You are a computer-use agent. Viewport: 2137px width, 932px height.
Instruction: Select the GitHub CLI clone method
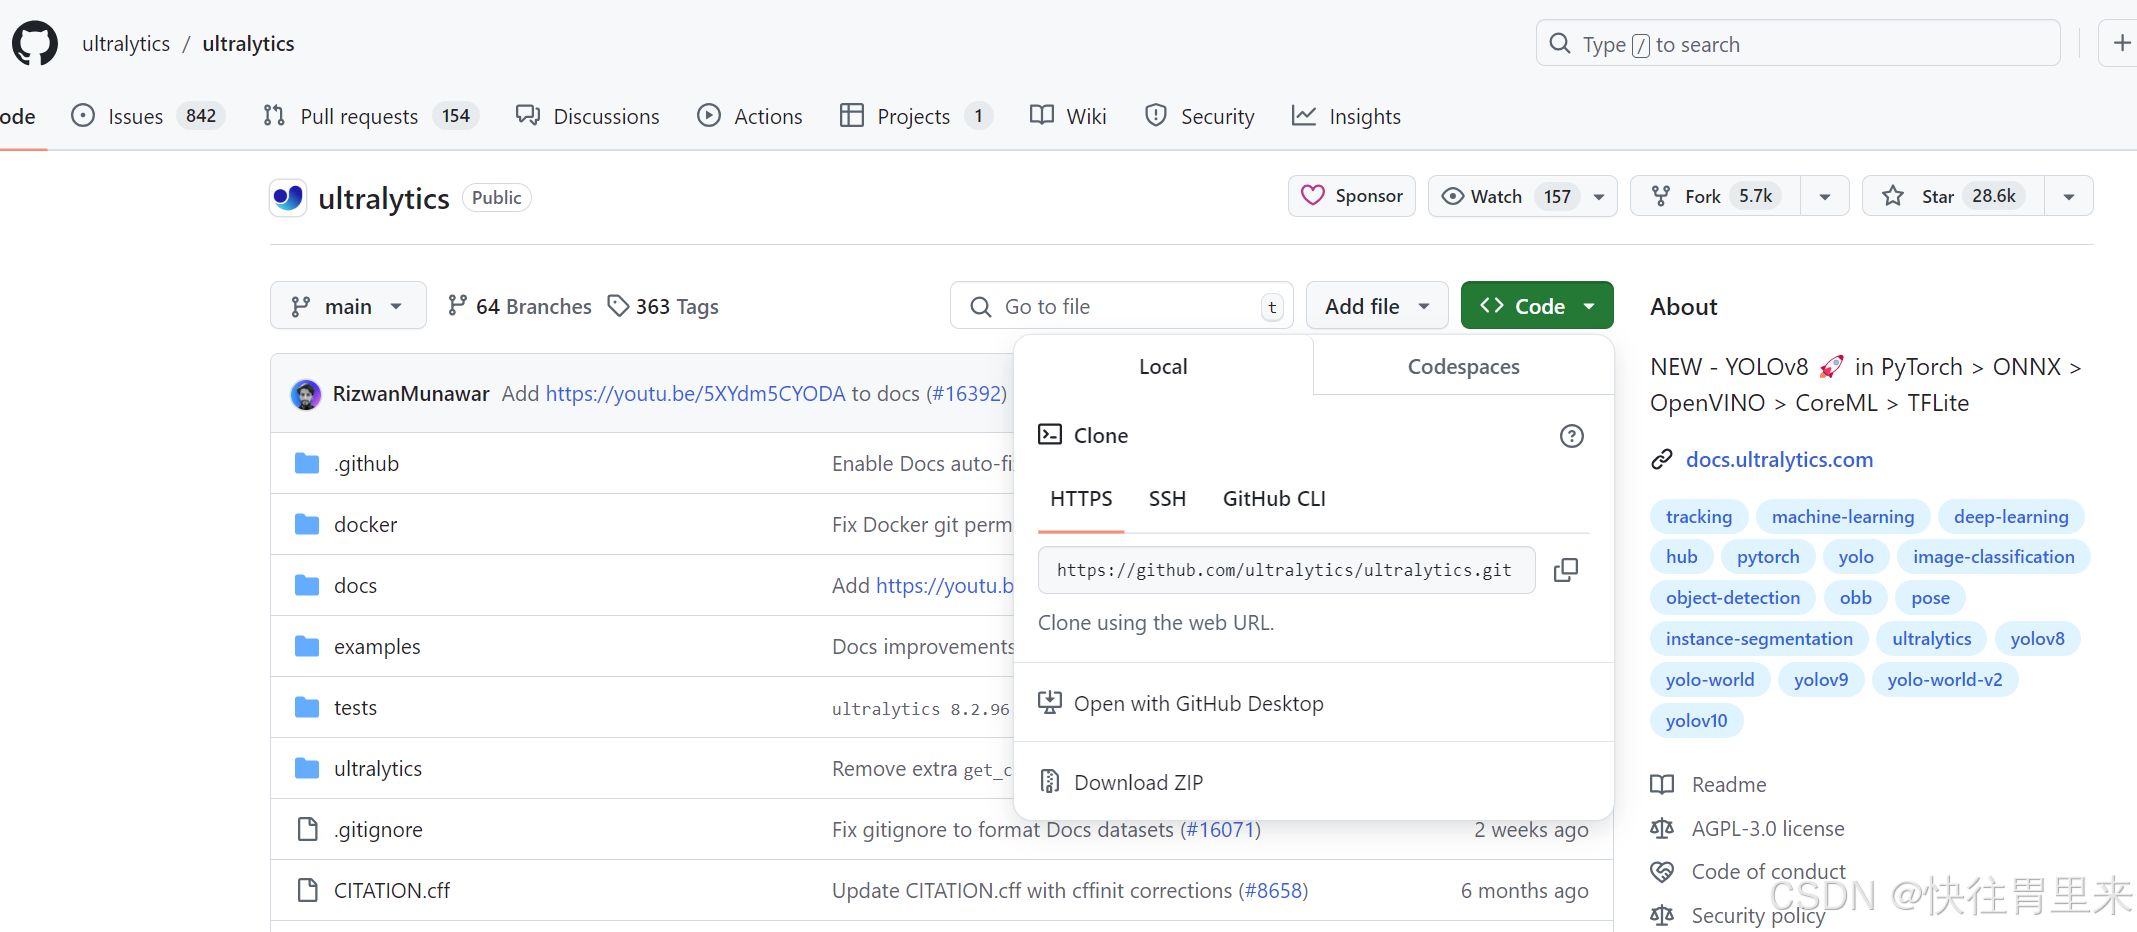pos(1274,499)
